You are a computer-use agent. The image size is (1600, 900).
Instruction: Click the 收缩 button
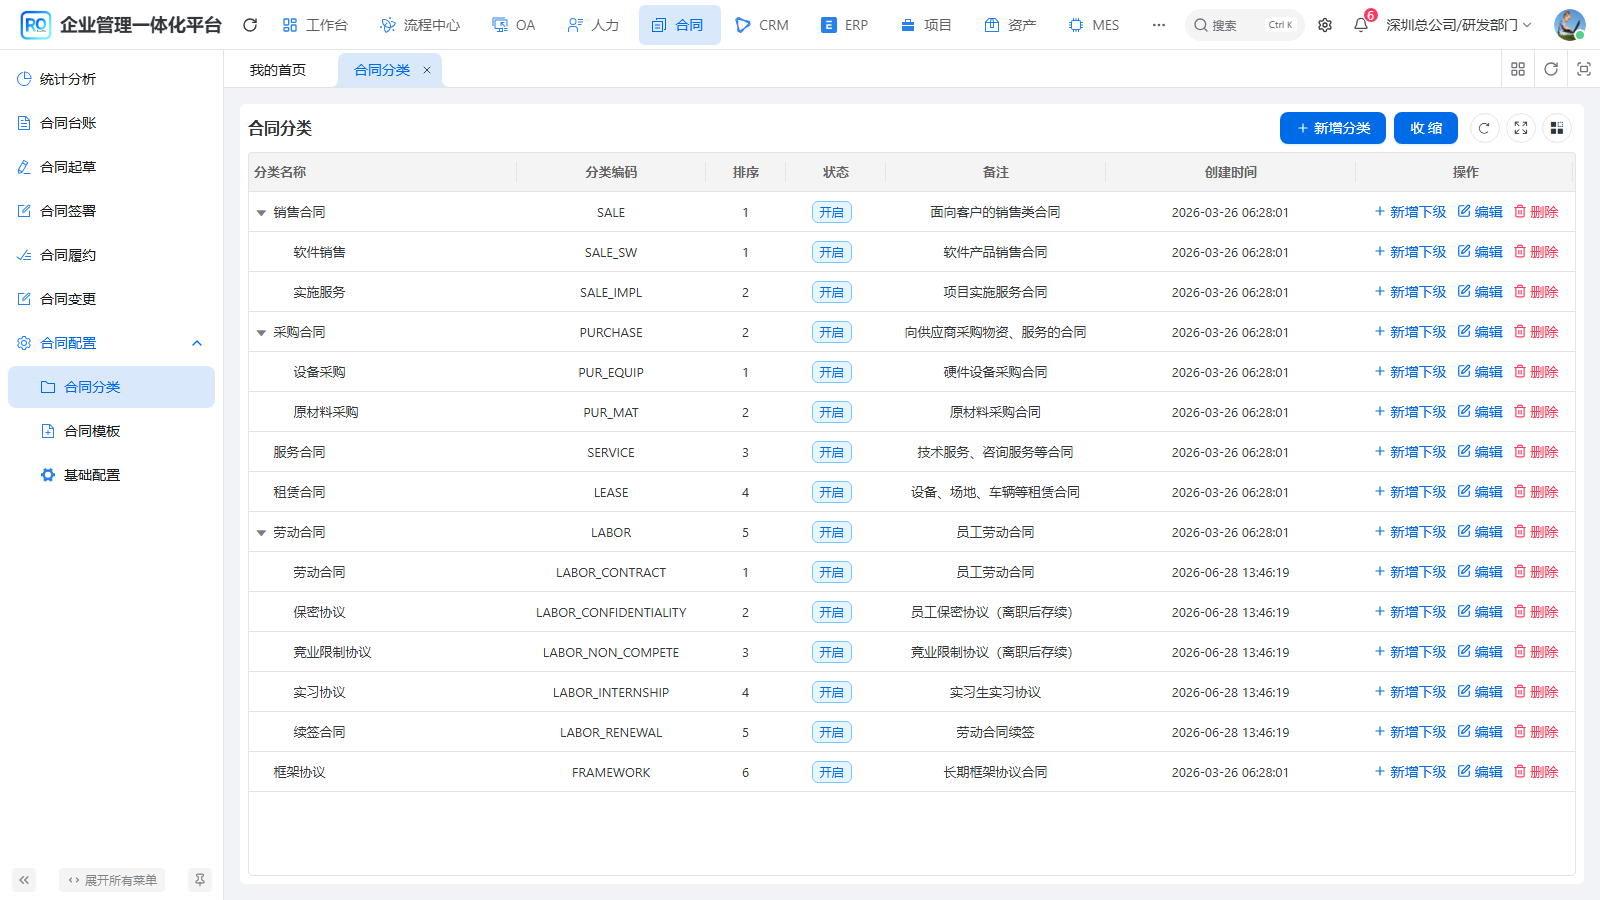click(x=1426, y=128)
